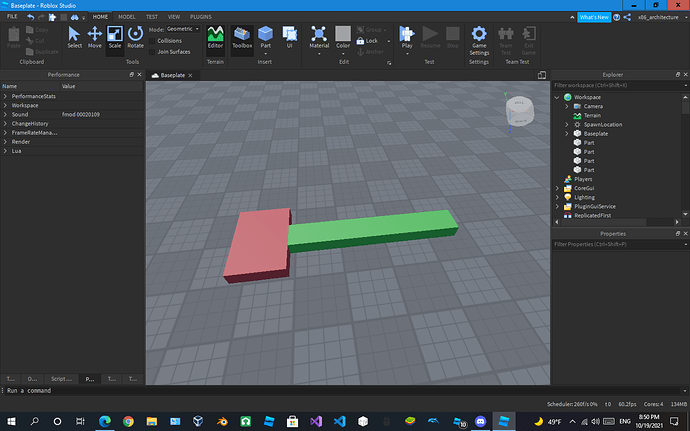Select the green part in the viewport
Viewport: 690px width, 431px height.
coord(372,229)
